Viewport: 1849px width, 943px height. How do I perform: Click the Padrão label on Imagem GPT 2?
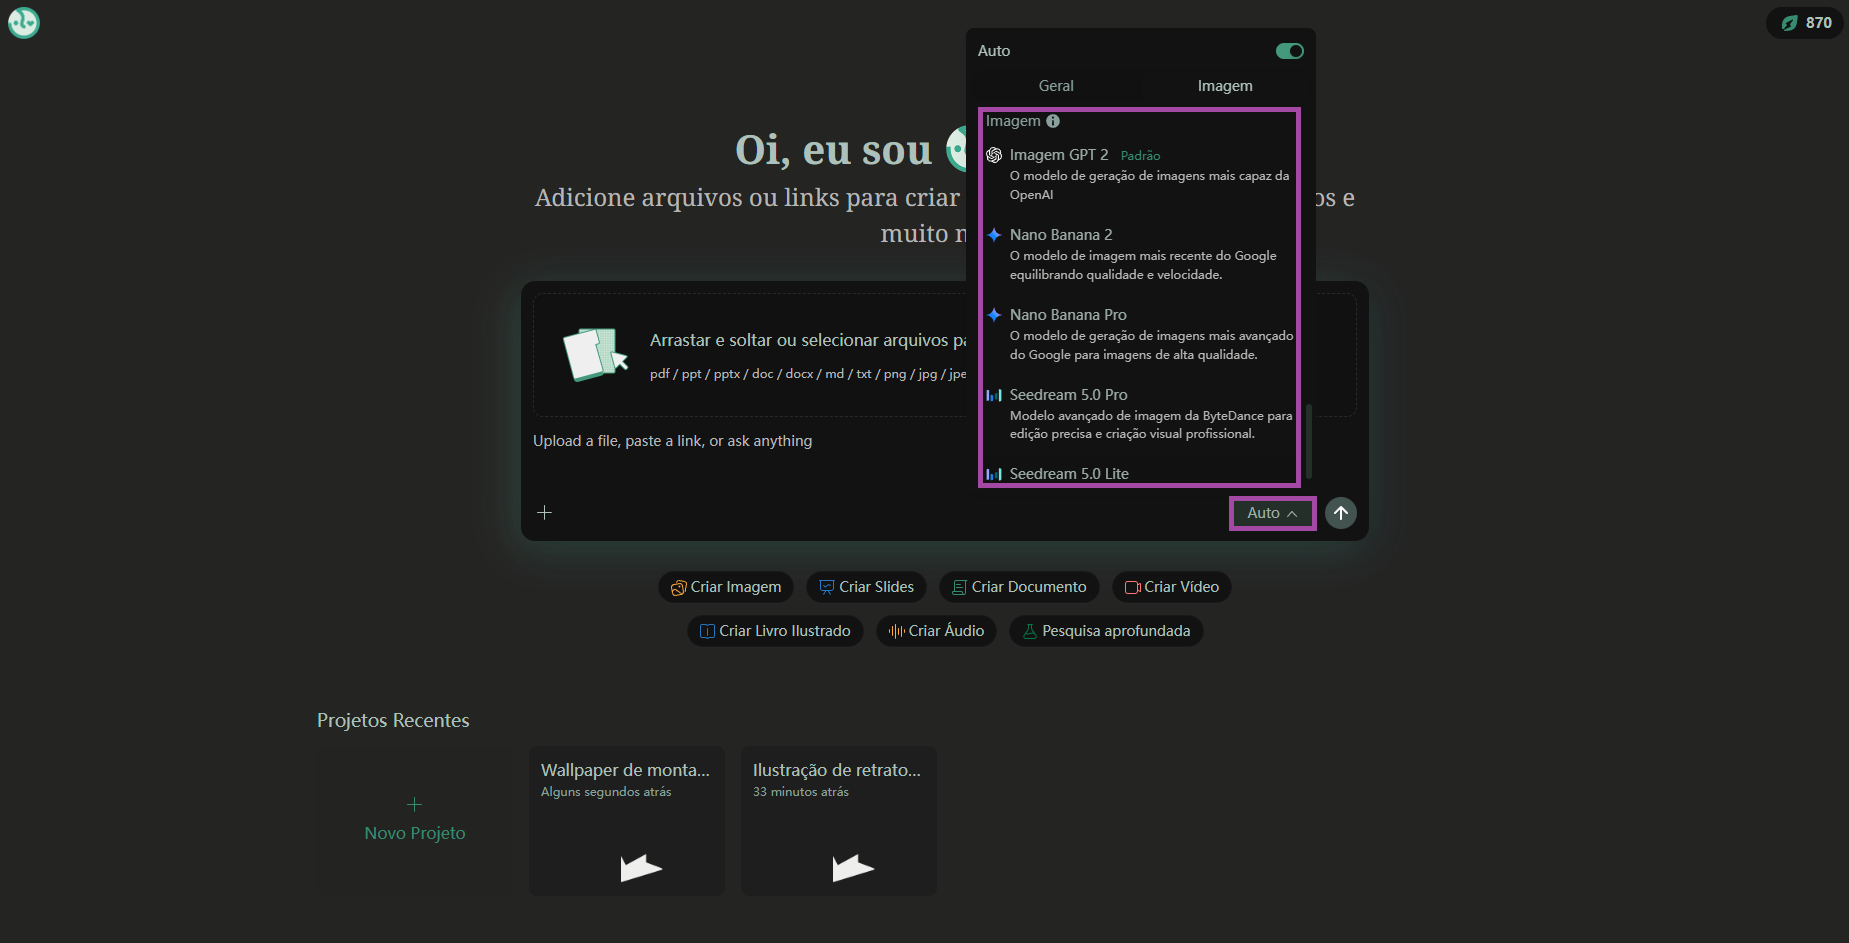click(1140, 156)
